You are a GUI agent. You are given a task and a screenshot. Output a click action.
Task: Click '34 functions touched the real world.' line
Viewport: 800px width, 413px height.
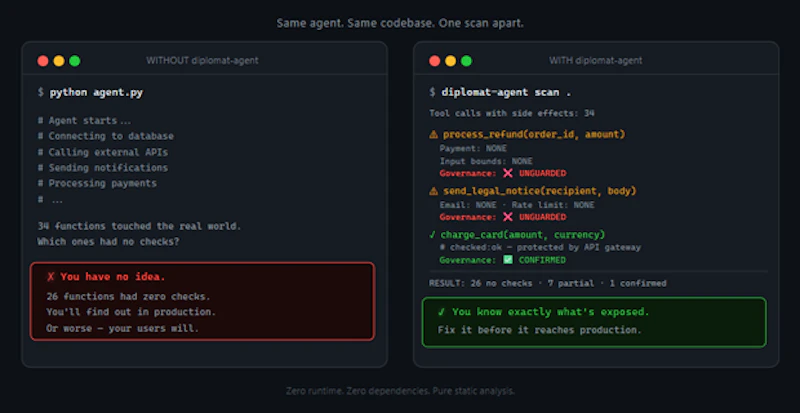pos(139,226)
